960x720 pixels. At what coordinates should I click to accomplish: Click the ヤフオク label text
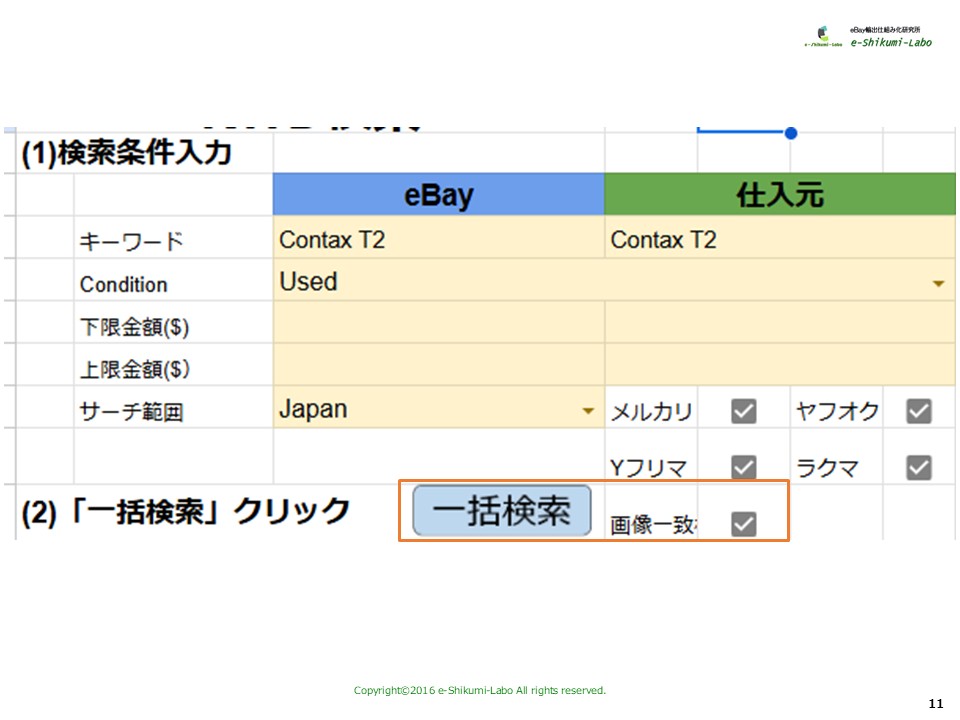[x=837, y=411]
